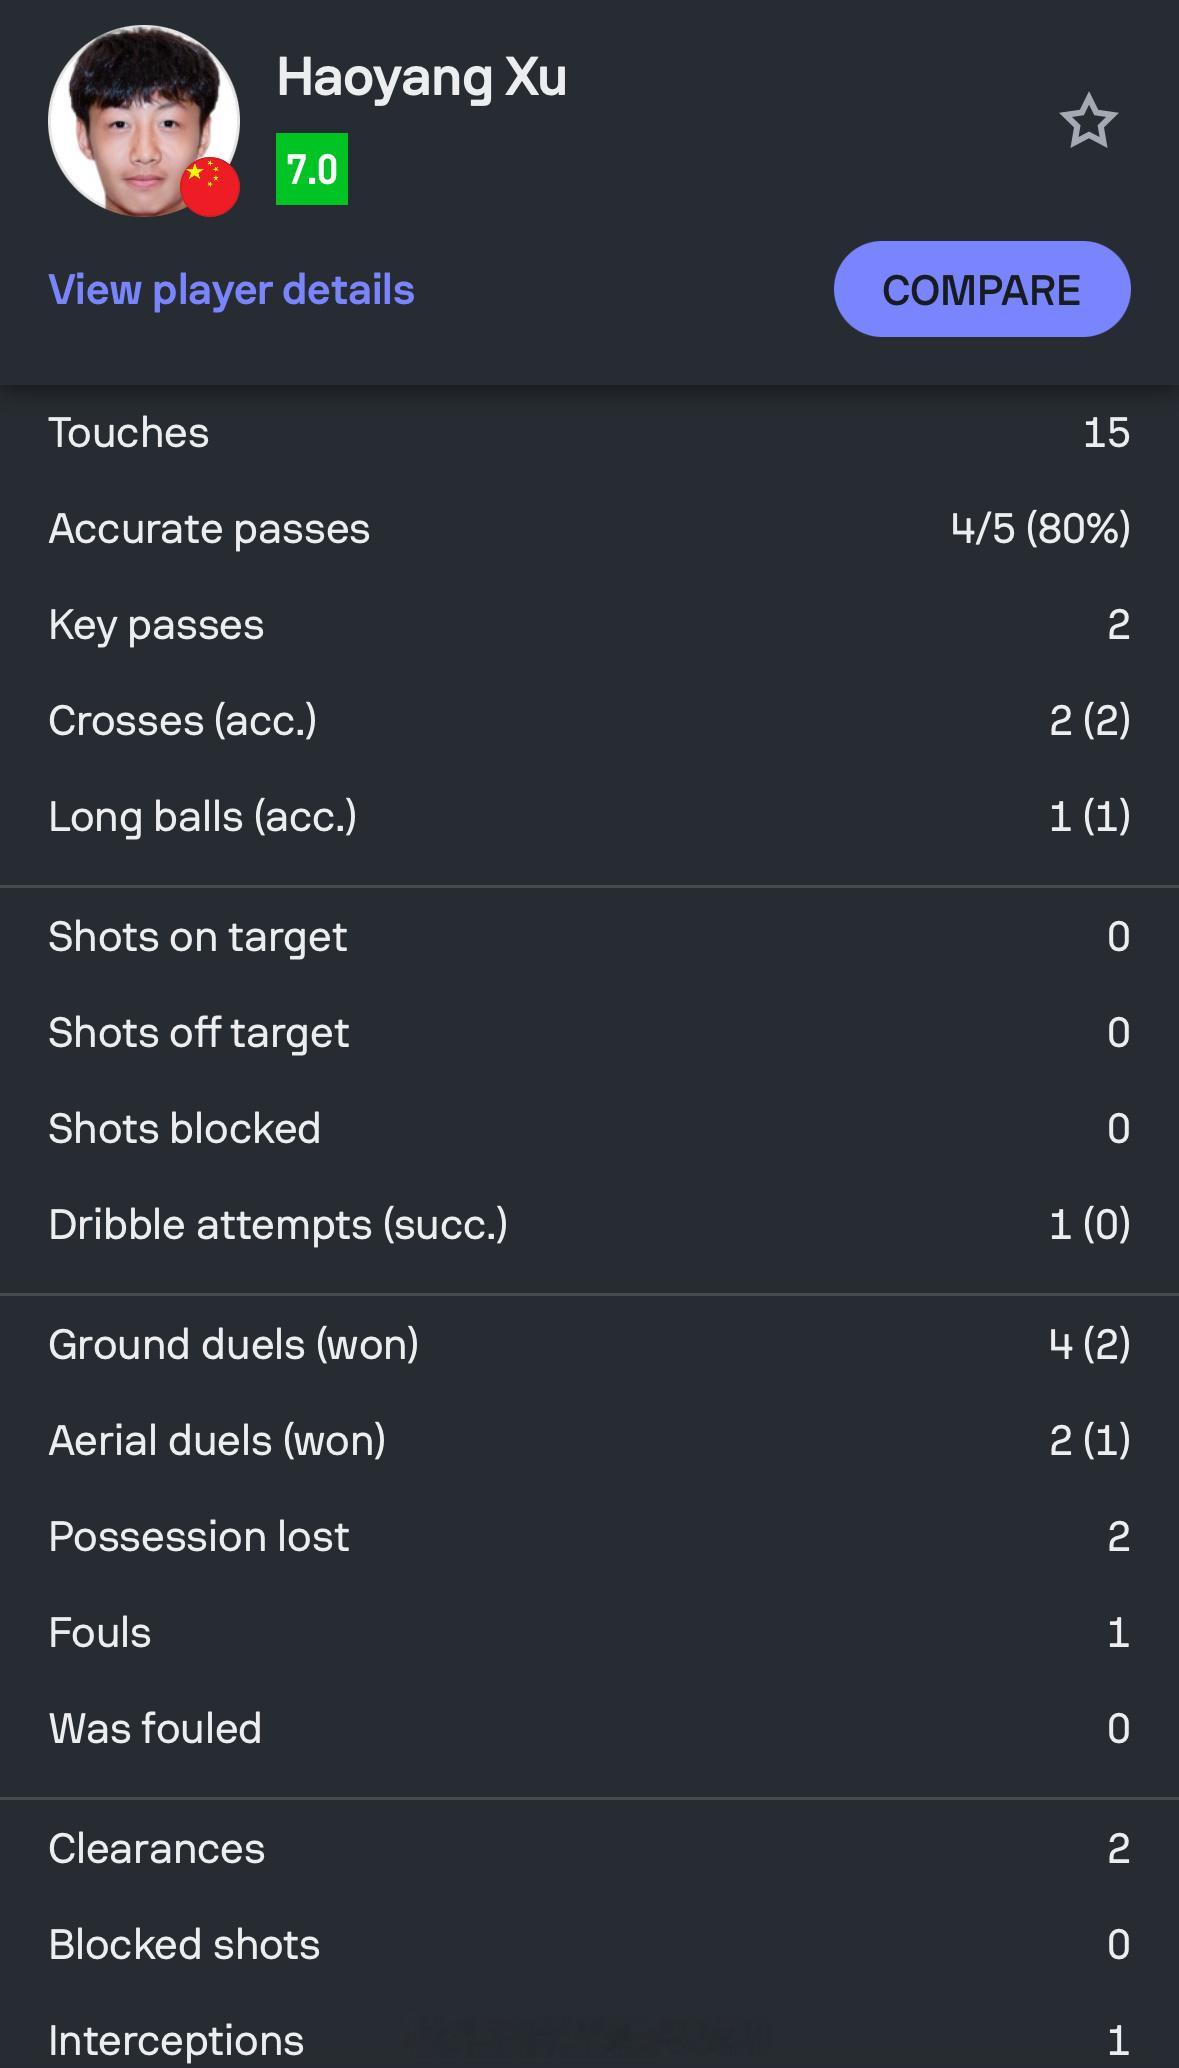Tap the Possession lost row
This screenshot has width=1179, height=2068.
pyautogui.click(x=589, y=1537)
